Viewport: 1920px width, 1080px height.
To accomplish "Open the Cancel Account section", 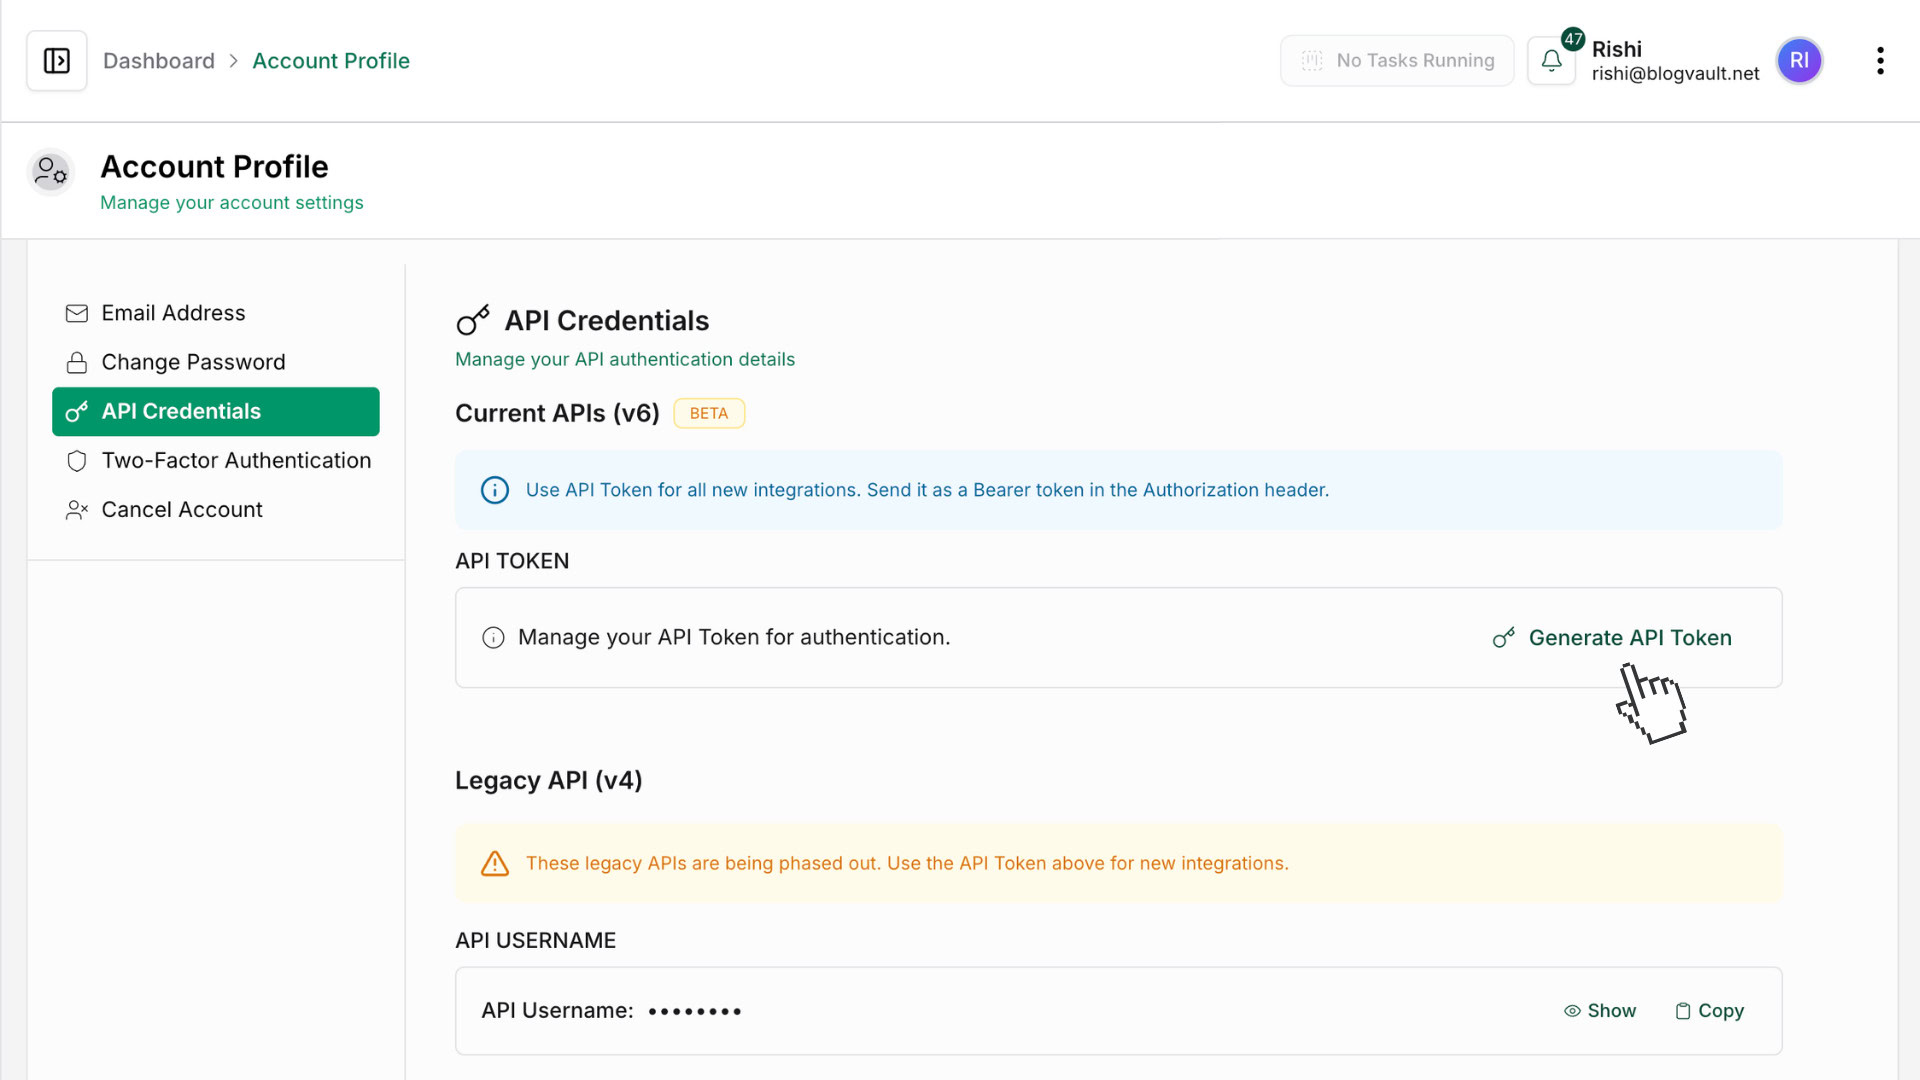I will point(216,510).
